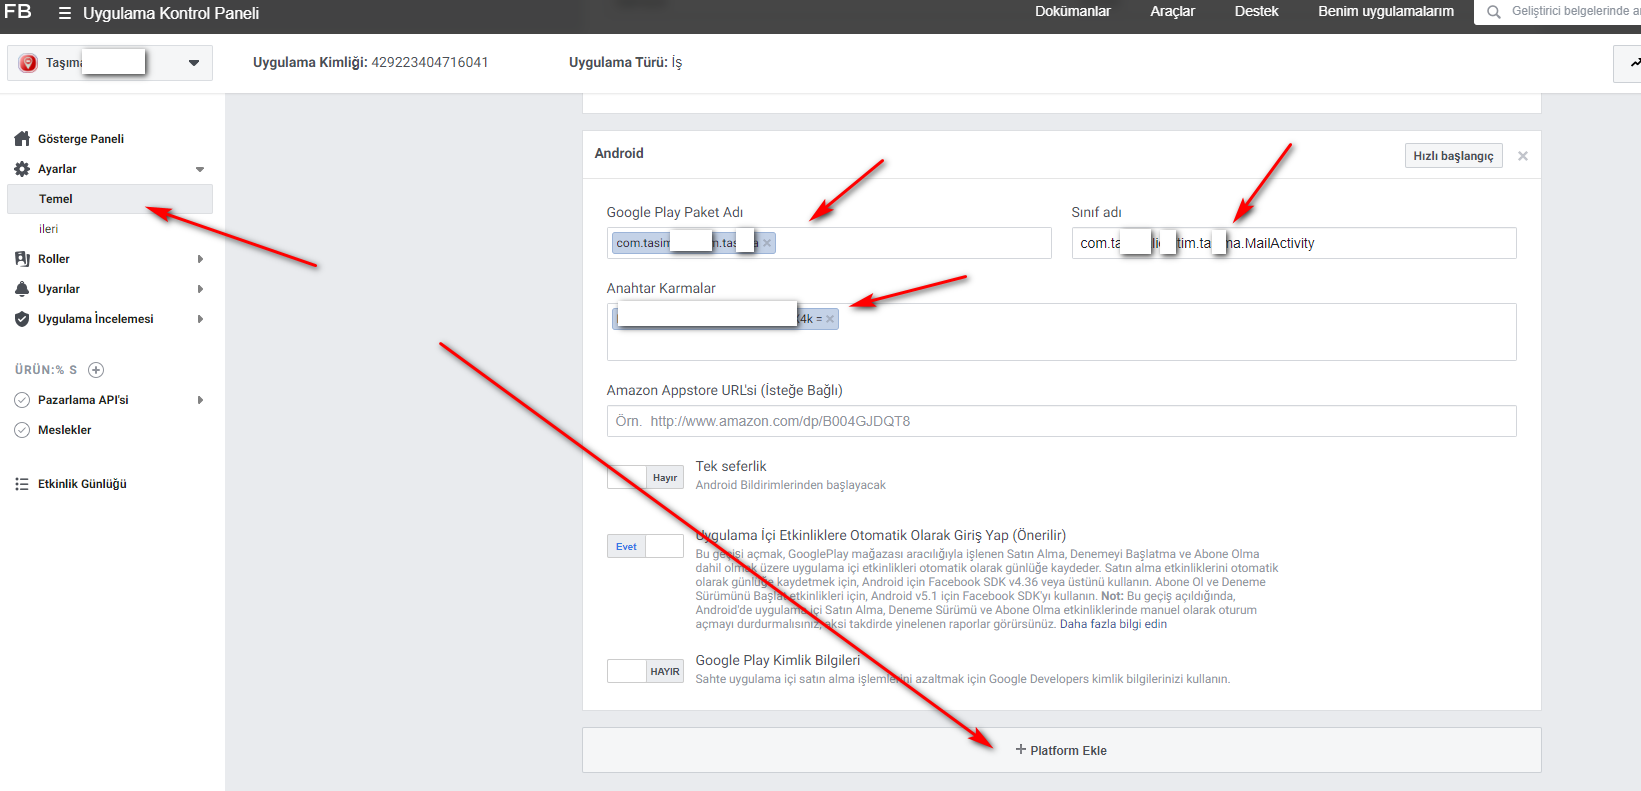Click the Hızlı başlangıç button
This screenshot has width=1641, height=791.
(1453, 156)
